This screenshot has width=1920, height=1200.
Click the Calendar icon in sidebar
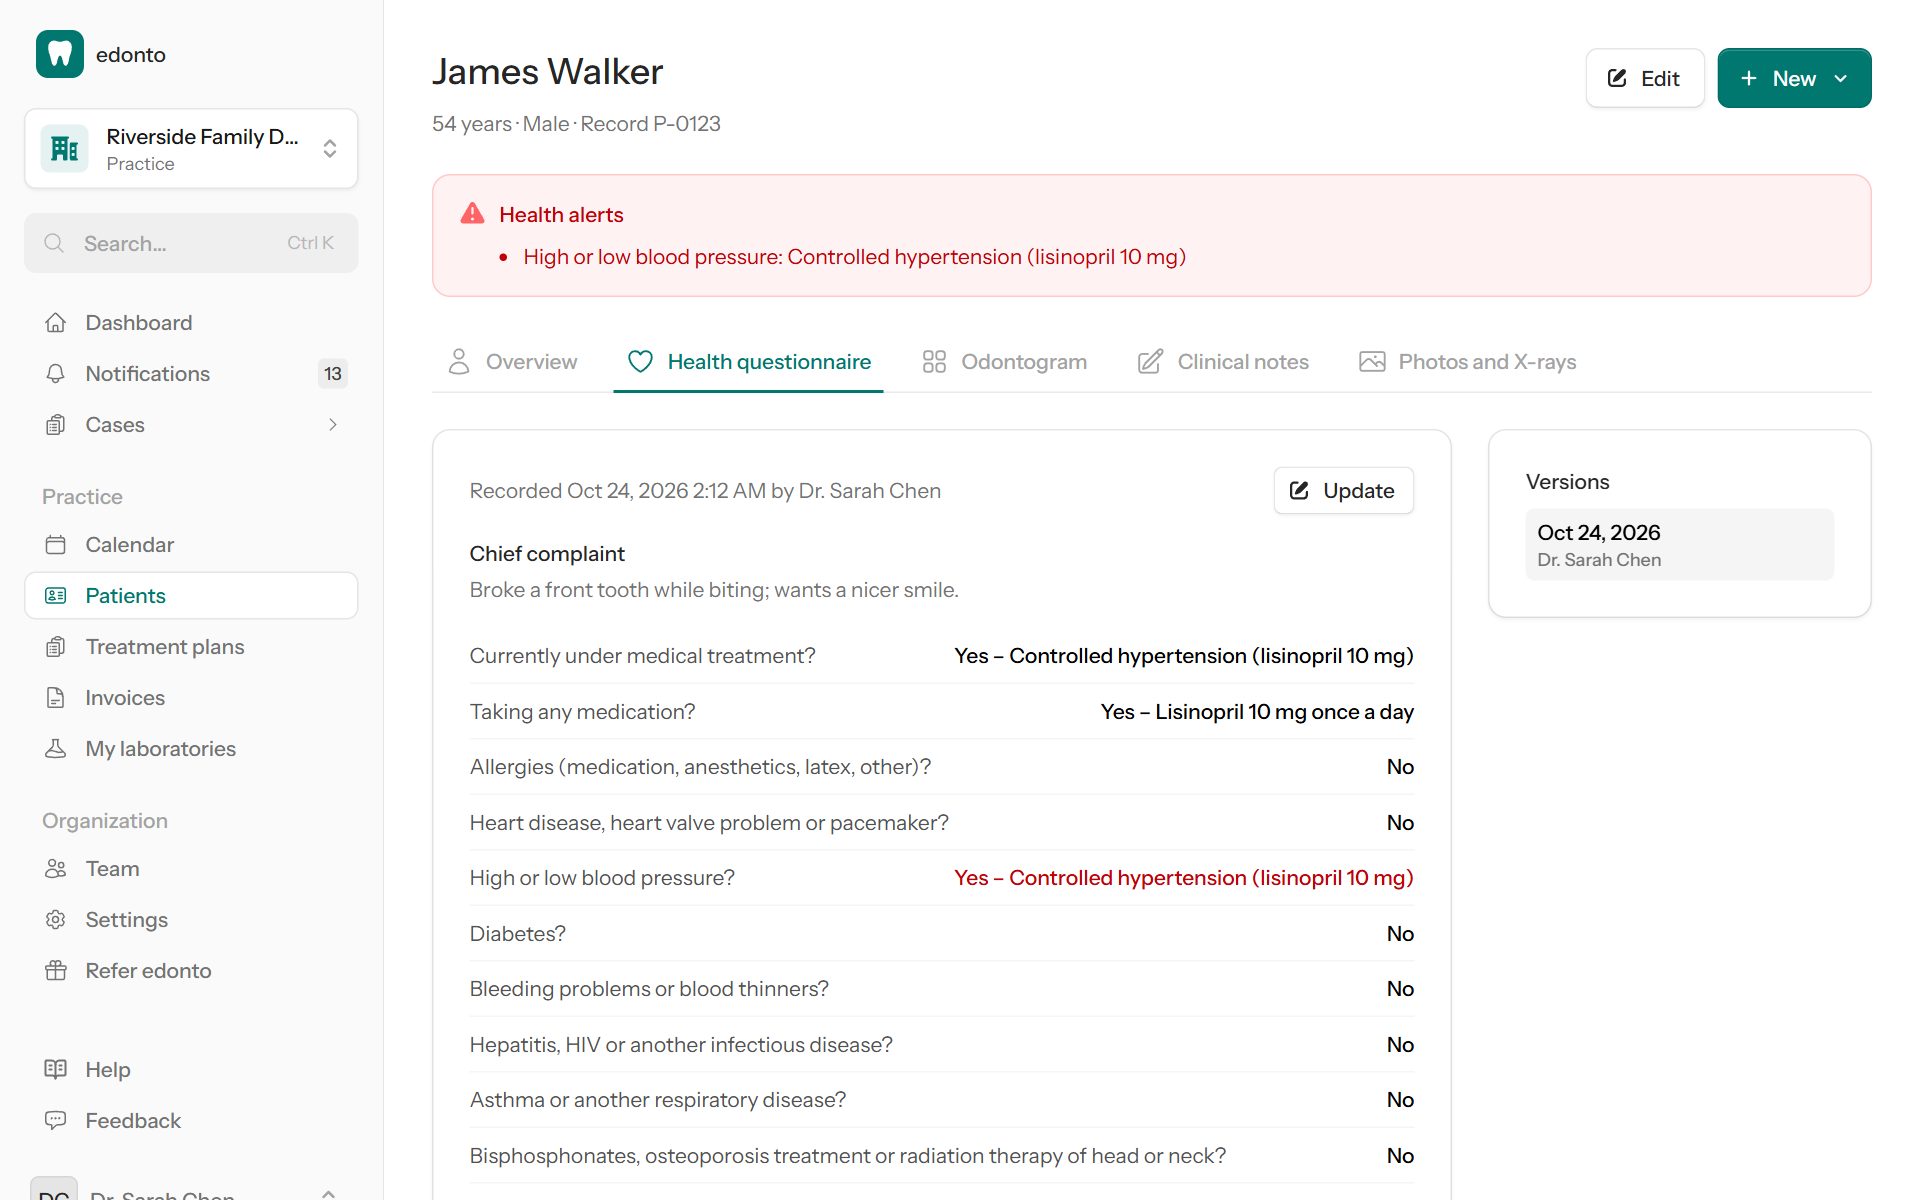[x=56, y=545]
